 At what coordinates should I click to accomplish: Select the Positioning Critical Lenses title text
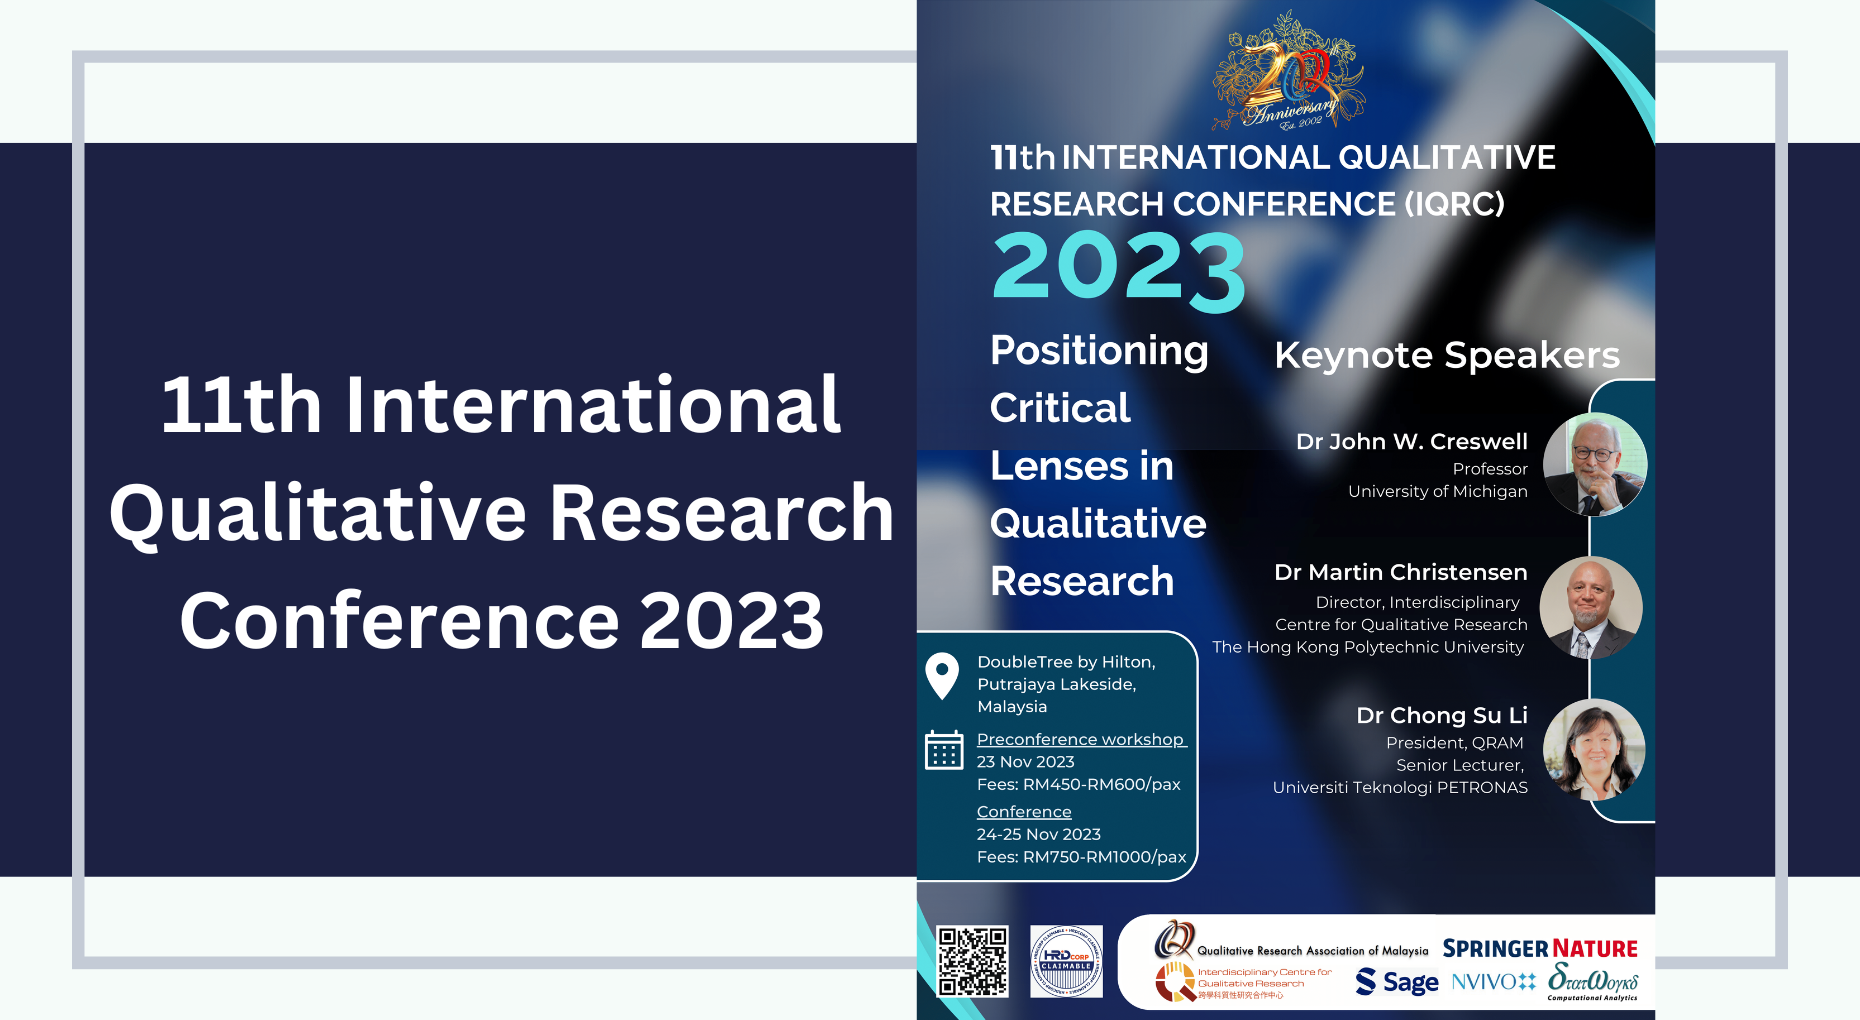(1098, 465)
